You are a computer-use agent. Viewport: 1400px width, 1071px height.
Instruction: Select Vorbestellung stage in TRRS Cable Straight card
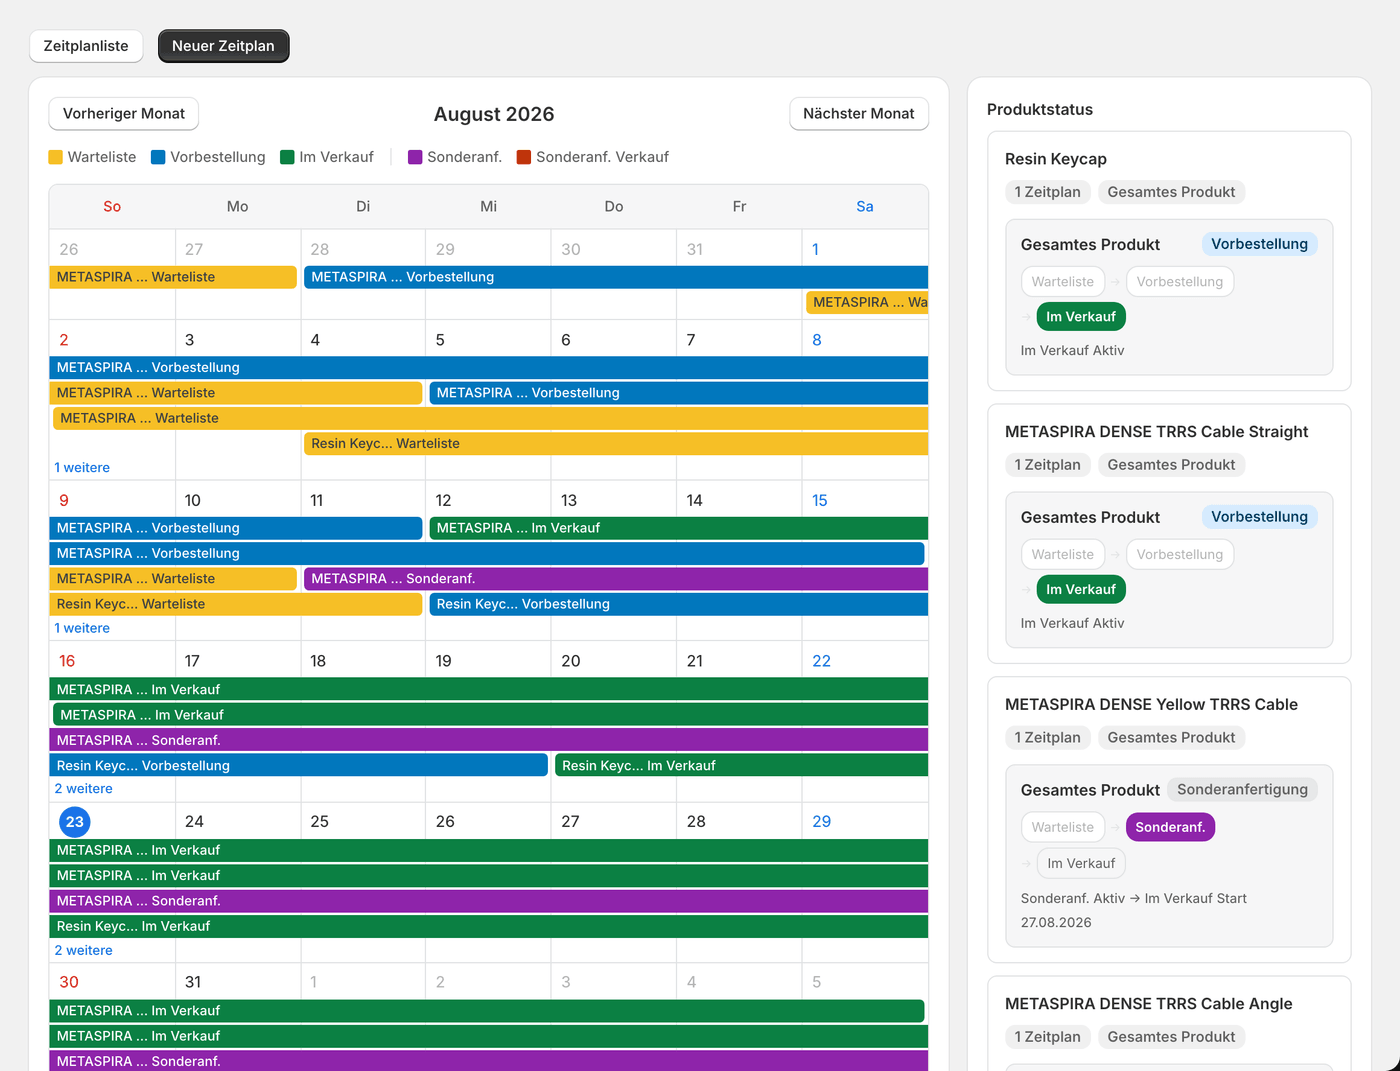tap(1180, 555)
